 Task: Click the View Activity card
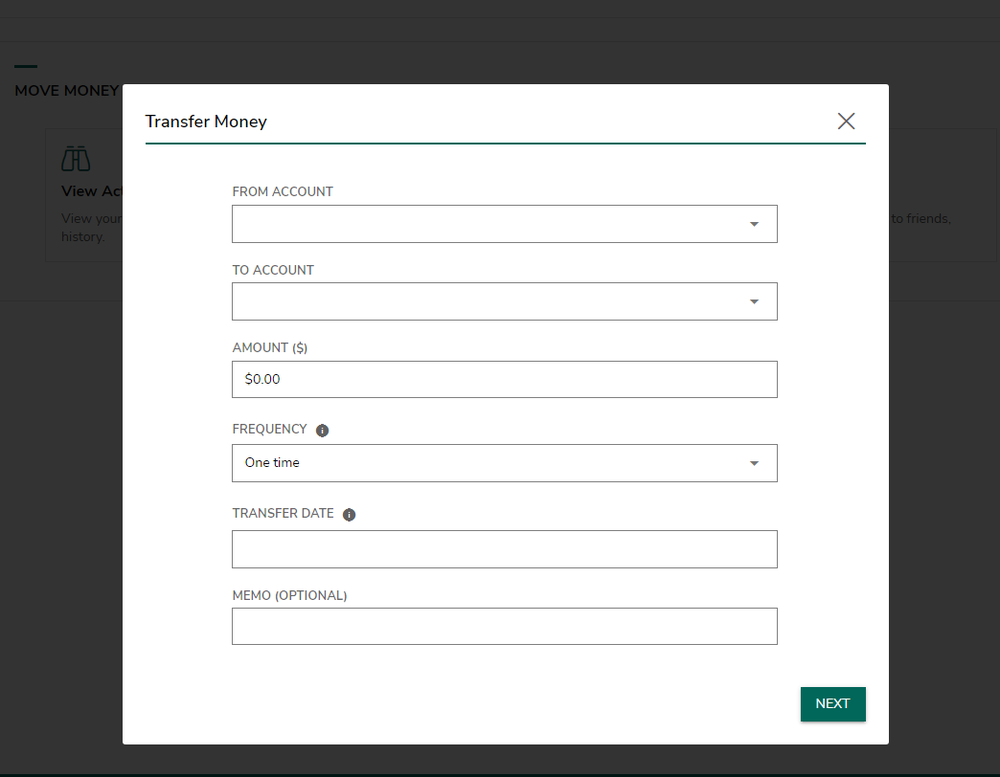tap(82, 195)
